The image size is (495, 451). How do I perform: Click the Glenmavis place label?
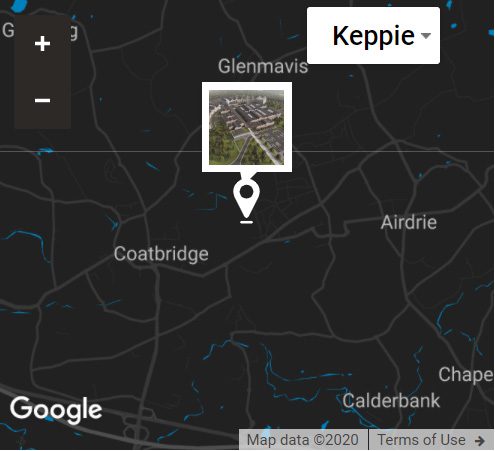click(x=263, y=66)
